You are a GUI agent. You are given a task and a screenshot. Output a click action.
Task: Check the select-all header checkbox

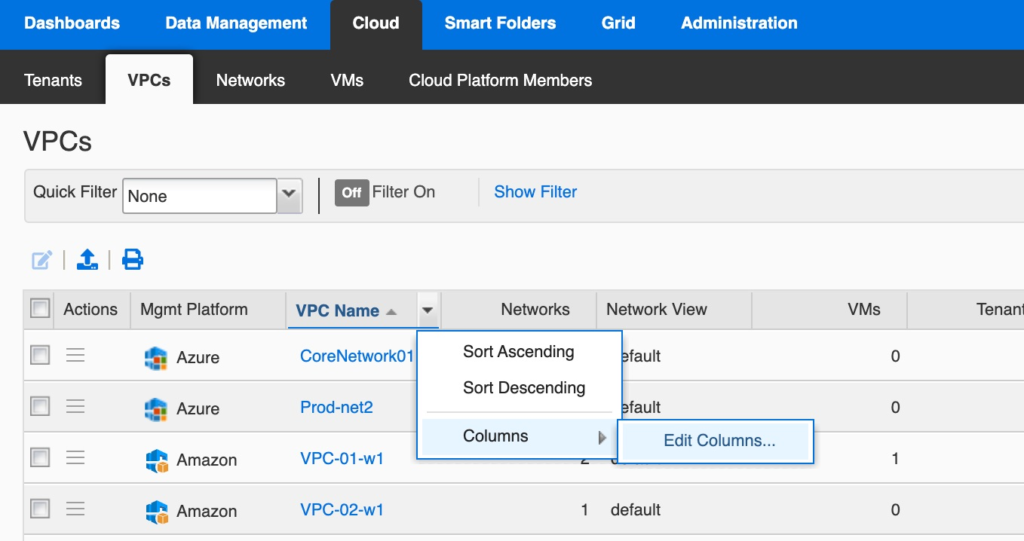pos(40,309)
